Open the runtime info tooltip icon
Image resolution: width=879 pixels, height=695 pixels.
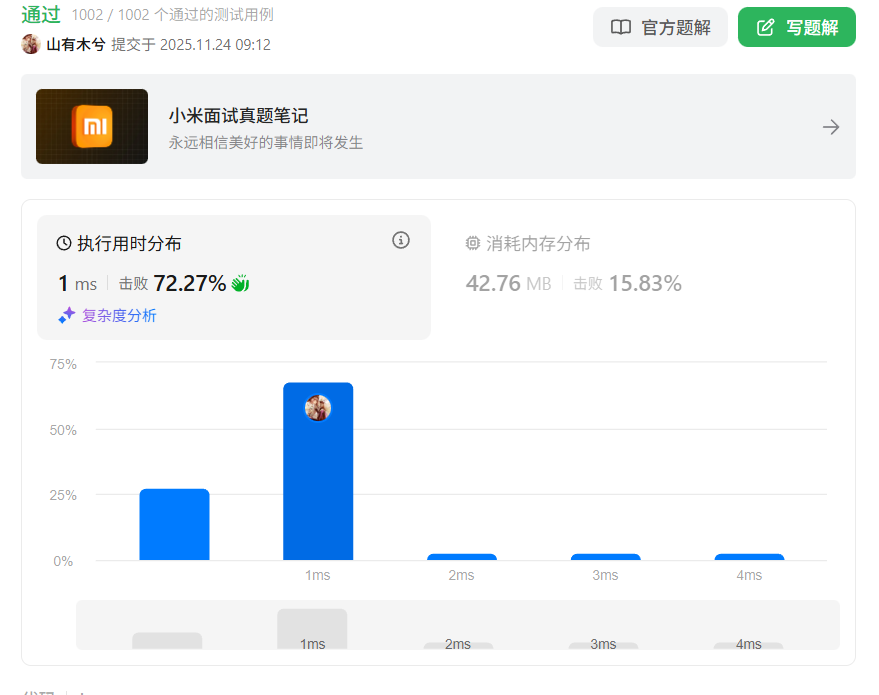(401, 241)
